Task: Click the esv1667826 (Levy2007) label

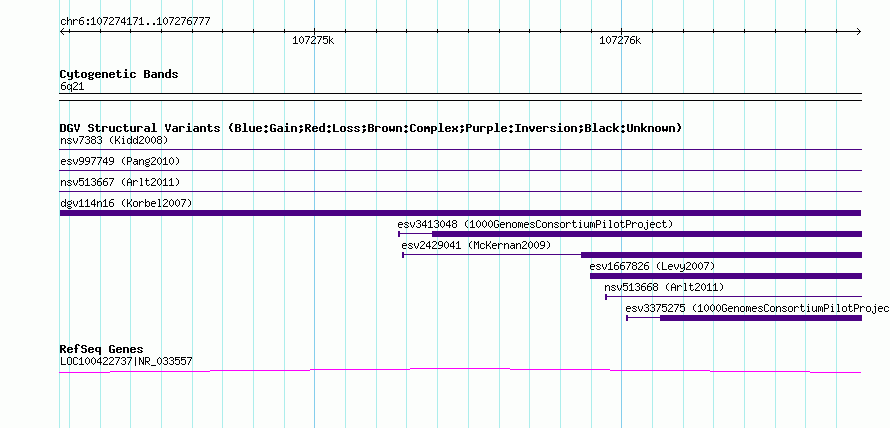Action: (x=652, y=266)
